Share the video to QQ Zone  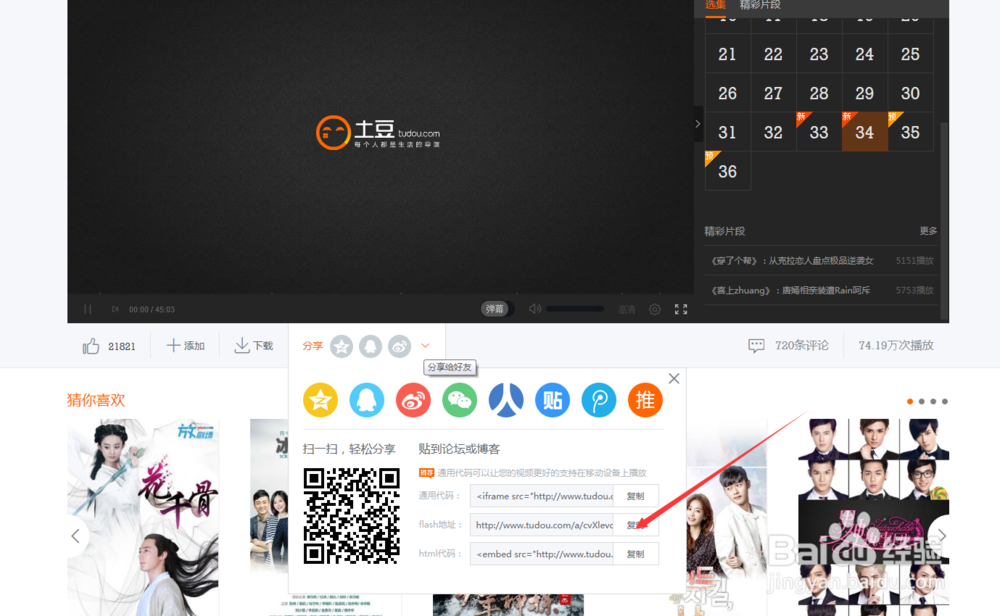320,400
